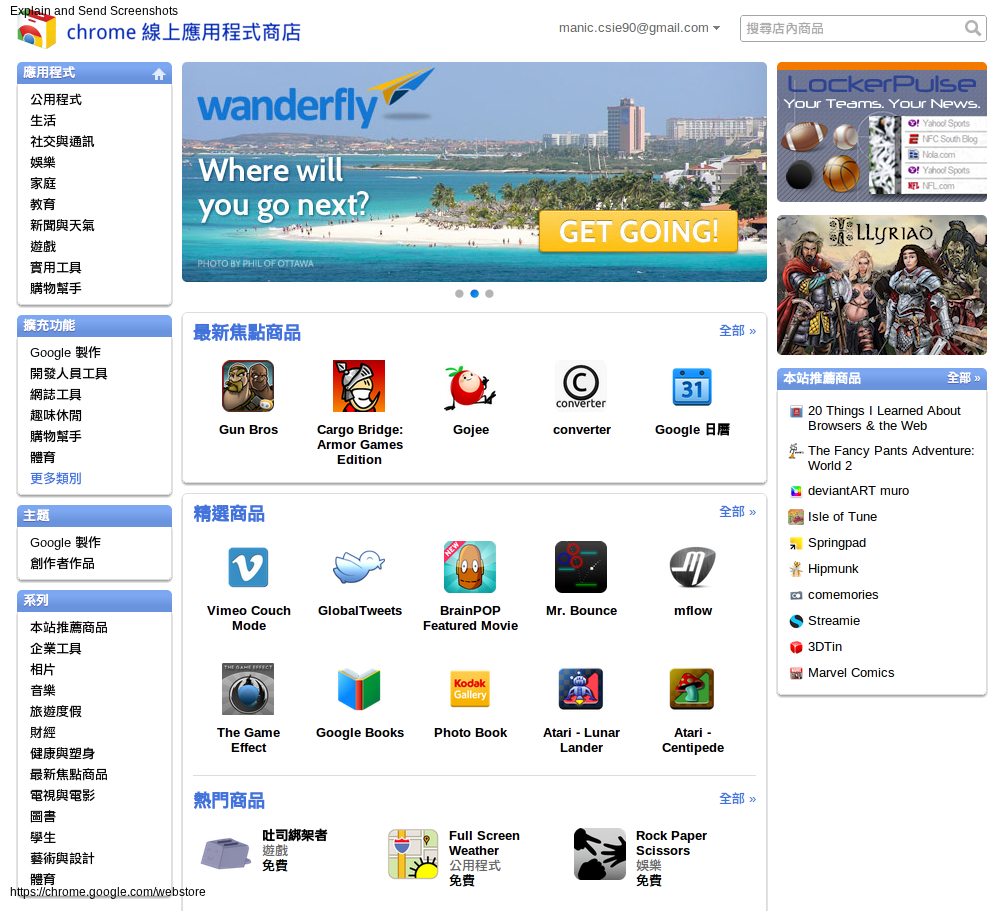View all 最新焦點商品 via 全部 link

737,331
